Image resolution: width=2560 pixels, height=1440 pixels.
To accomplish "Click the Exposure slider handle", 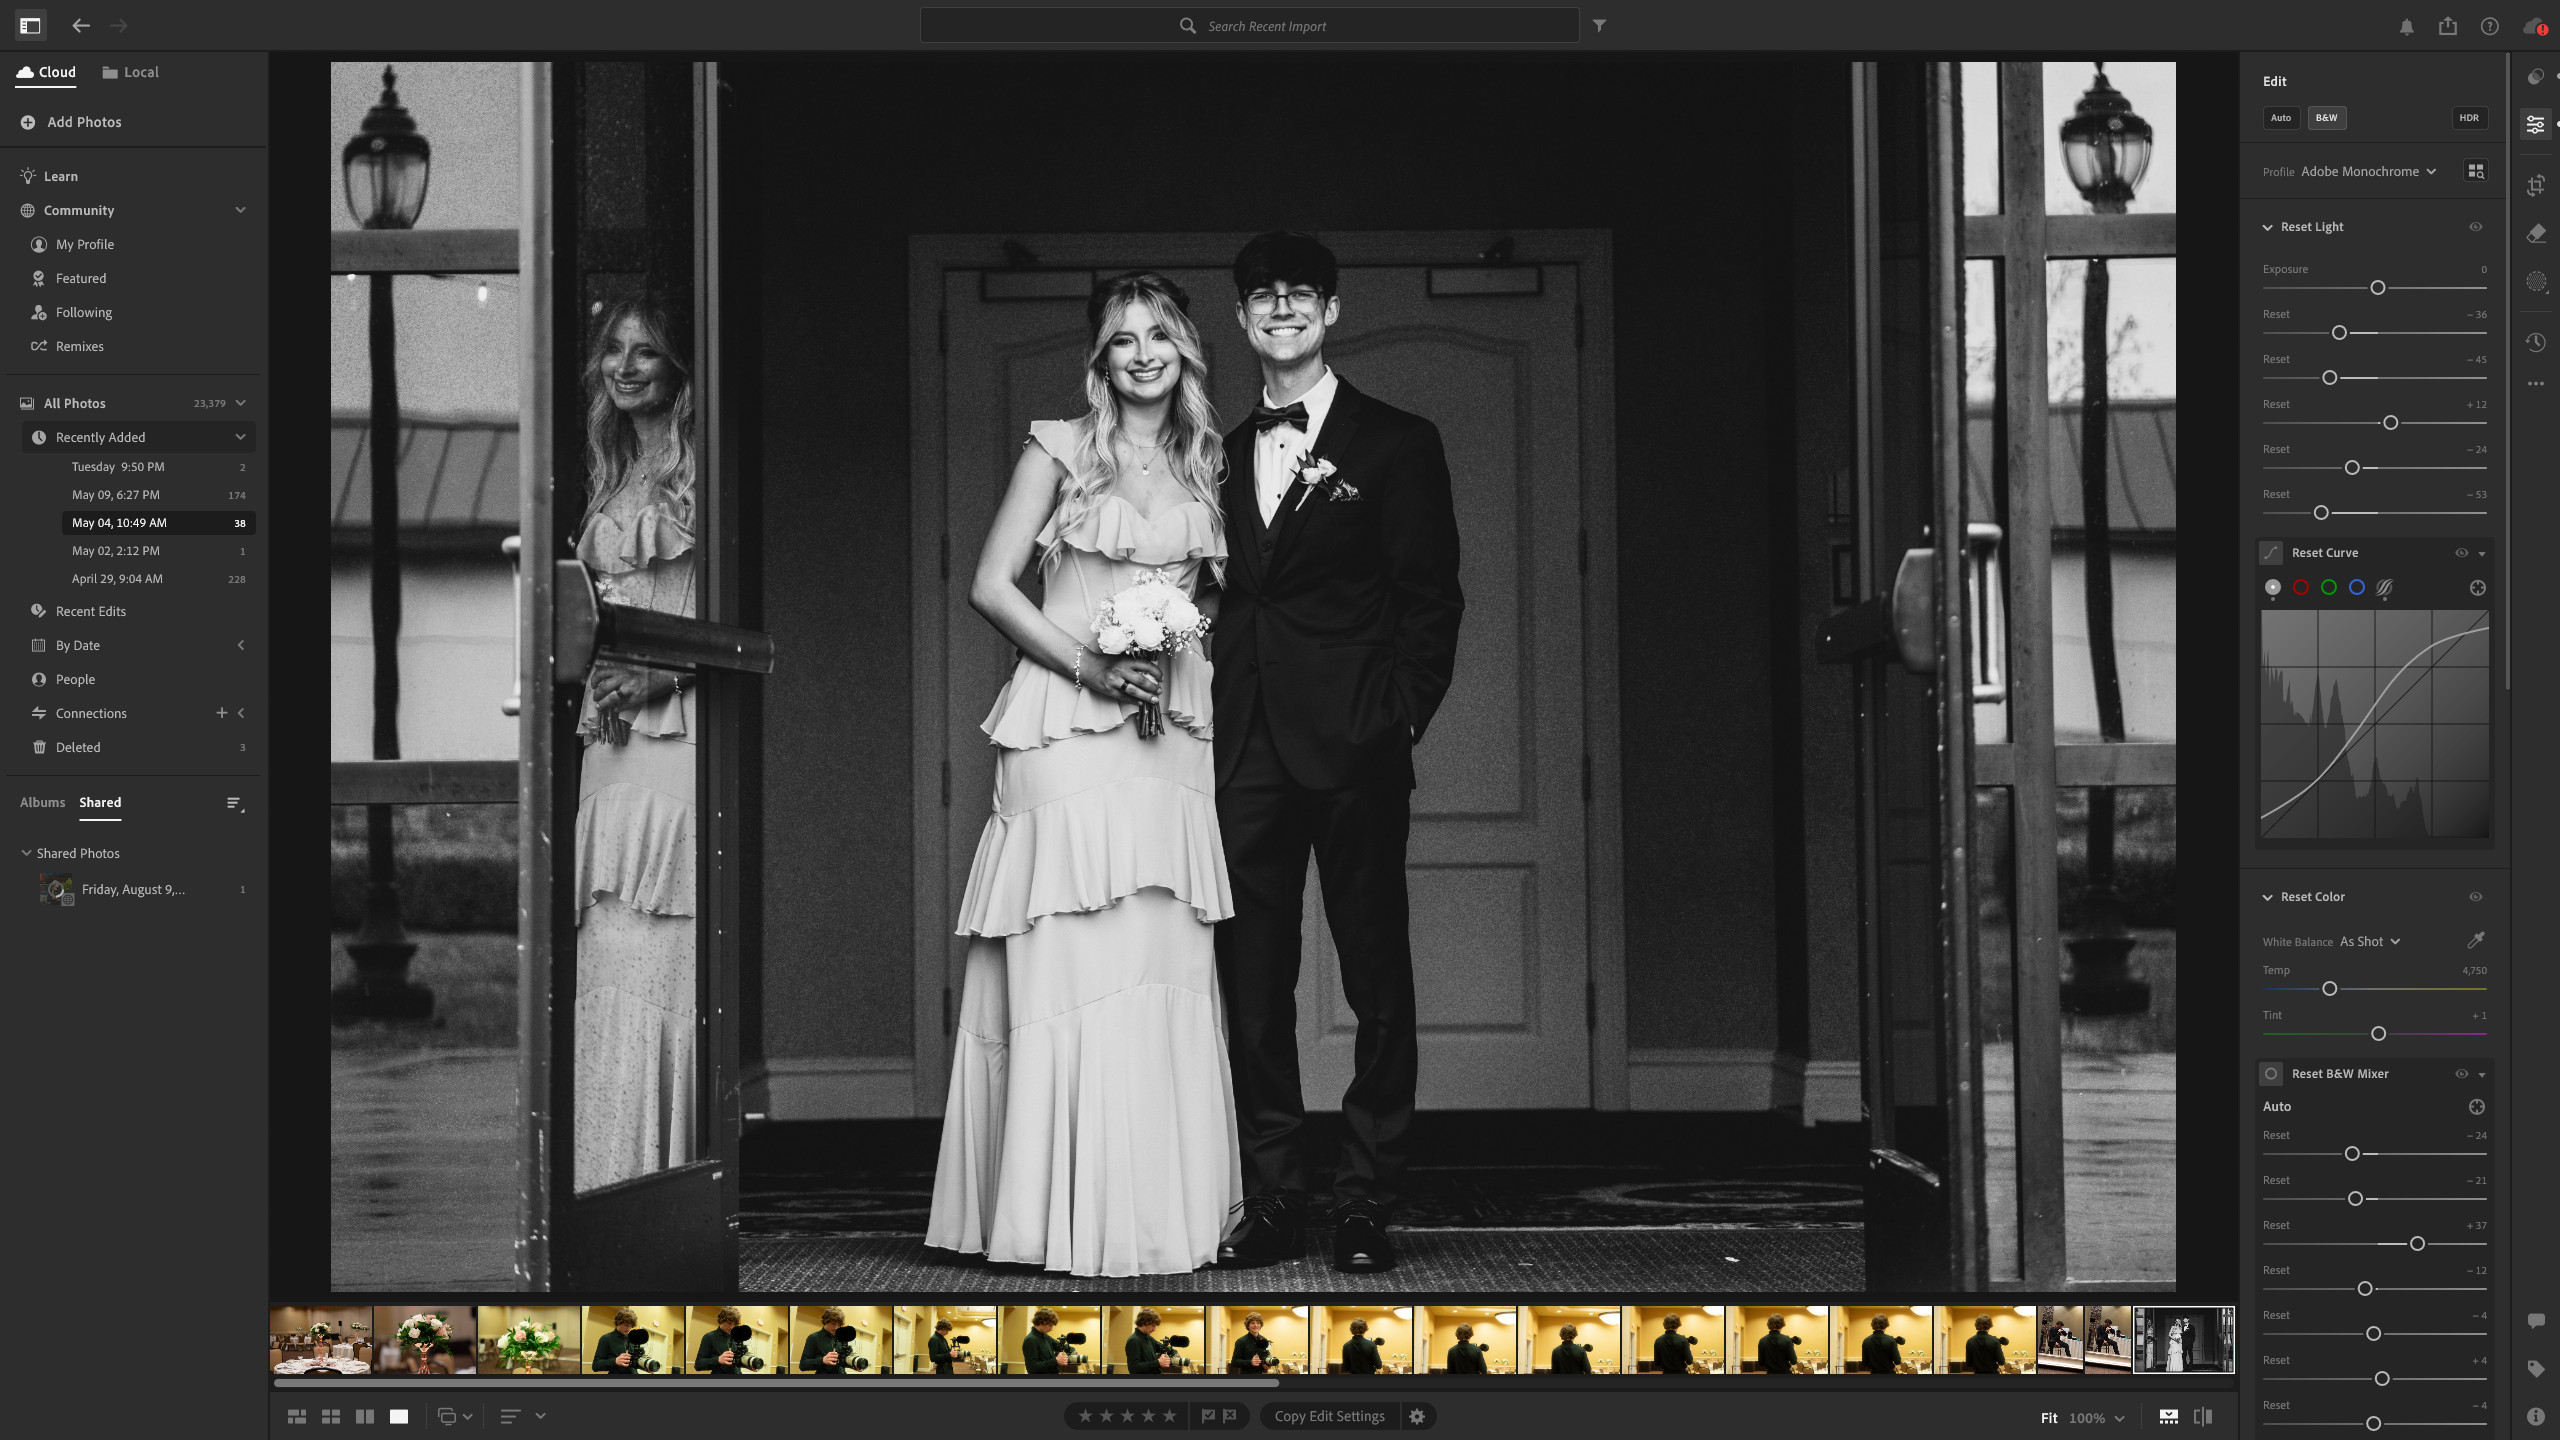I will pos(2377,288).
